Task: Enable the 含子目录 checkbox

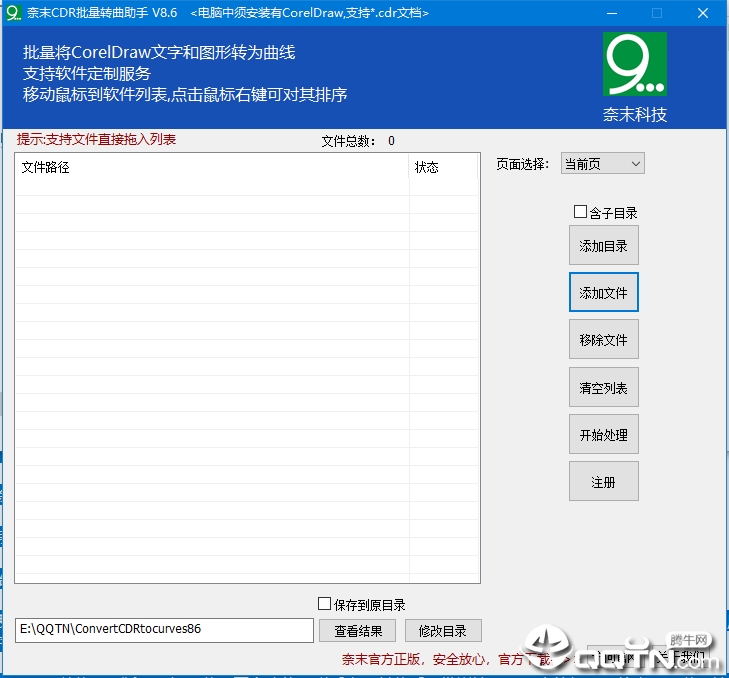Action: tap(580, 212)
